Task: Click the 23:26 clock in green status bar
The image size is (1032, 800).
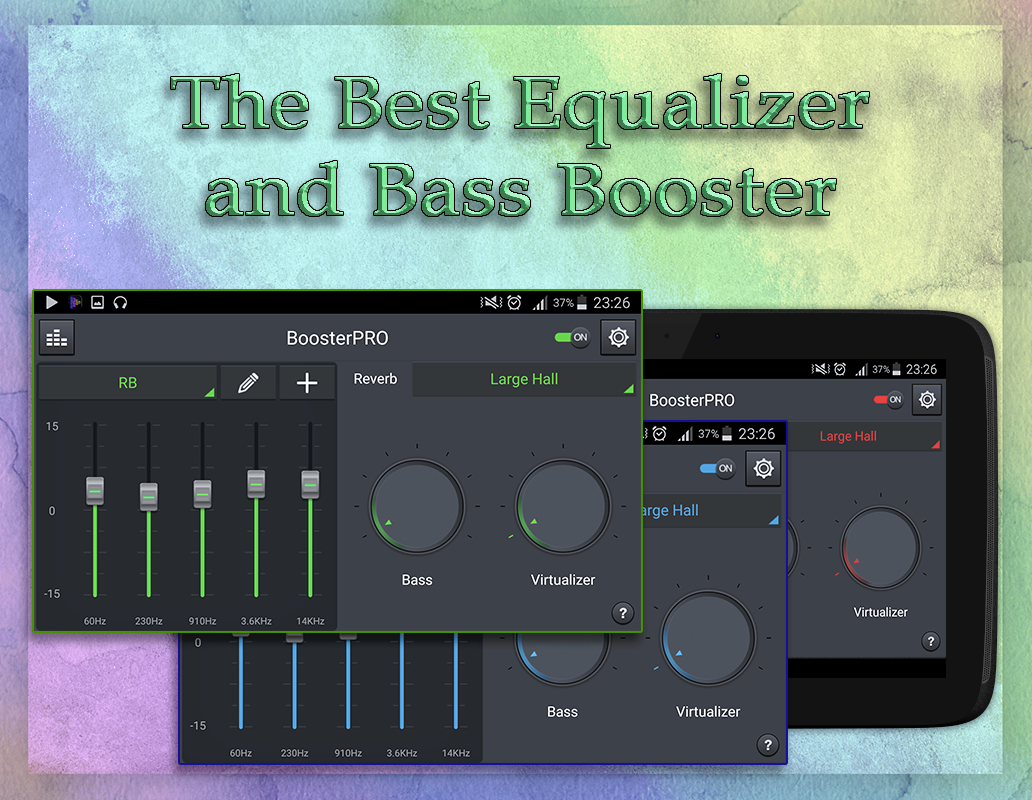Action: 611,303
